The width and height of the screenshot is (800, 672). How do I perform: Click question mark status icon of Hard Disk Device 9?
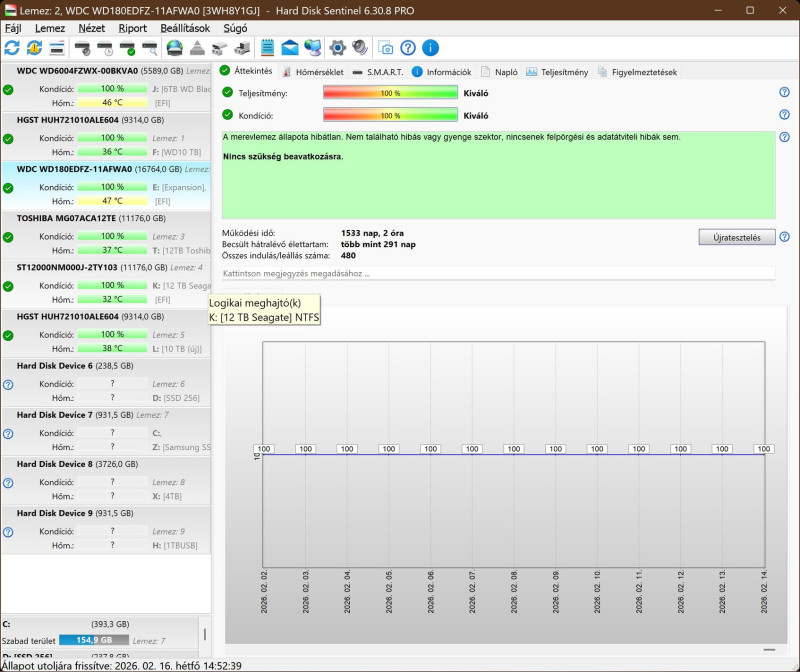pos(8,532)
